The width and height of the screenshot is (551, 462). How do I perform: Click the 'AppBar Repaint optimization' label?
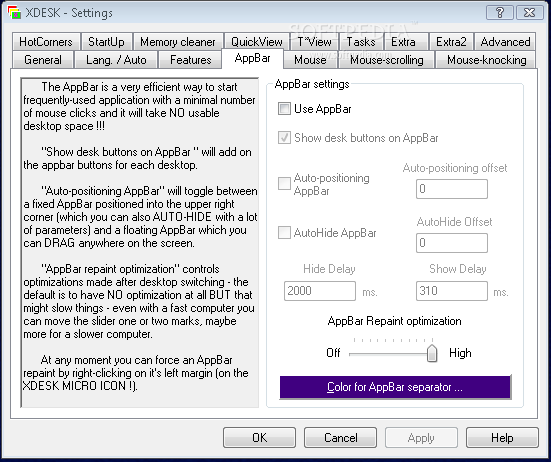pos(394,321)
